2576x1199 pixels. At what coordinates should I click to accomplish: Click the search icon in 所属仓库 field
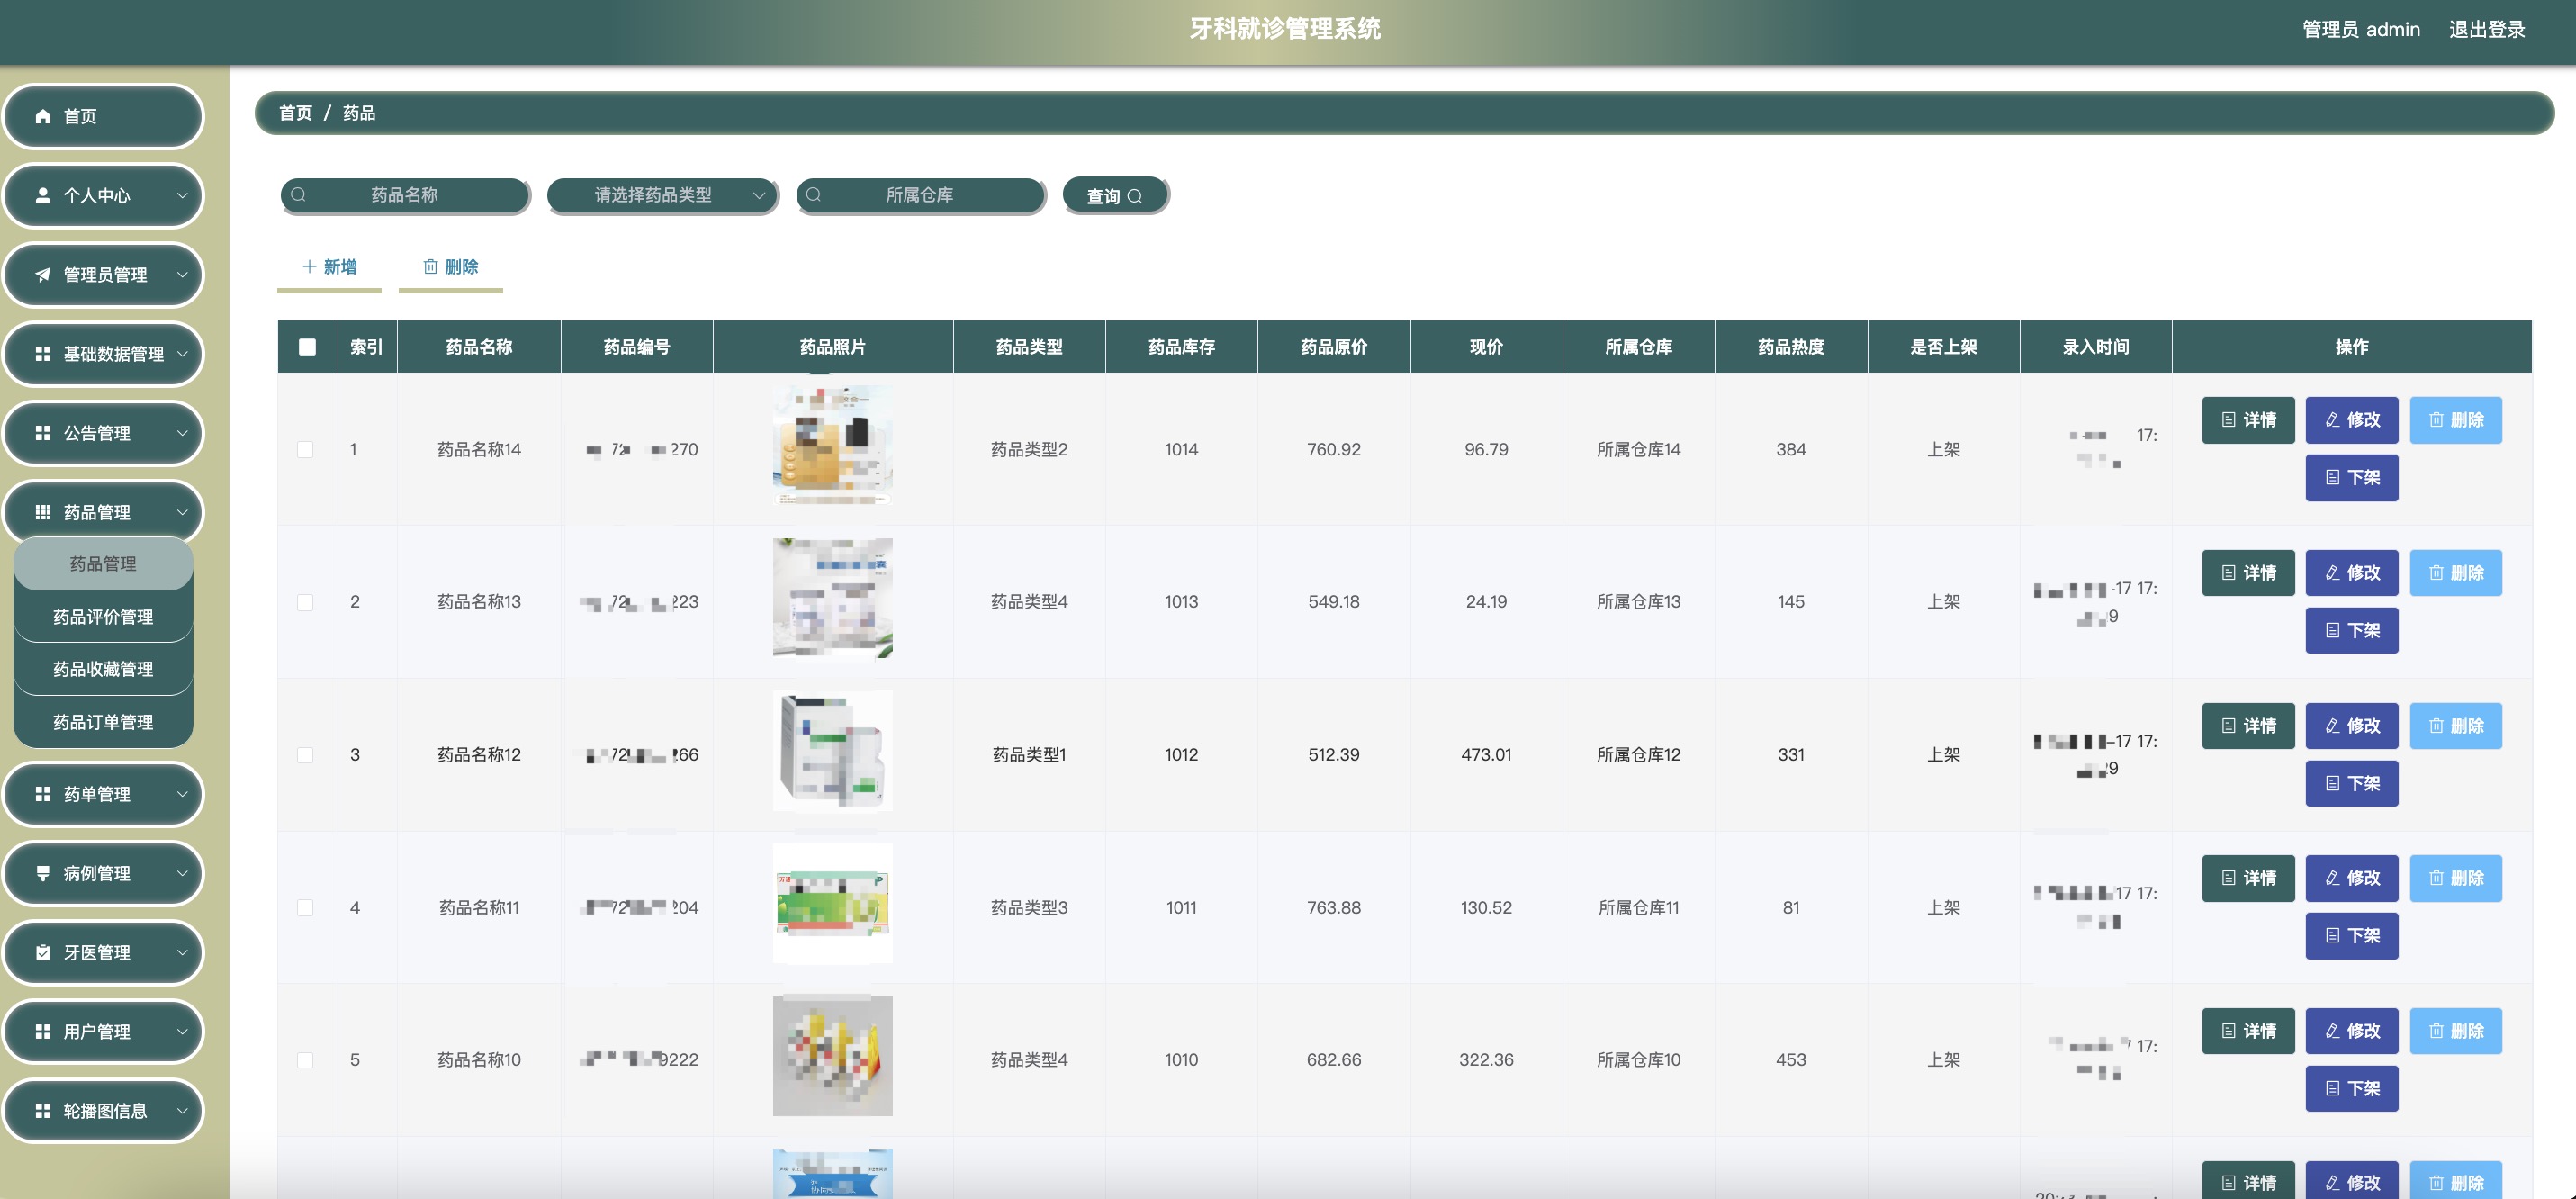pyautogui.click(x=814, y=195)
